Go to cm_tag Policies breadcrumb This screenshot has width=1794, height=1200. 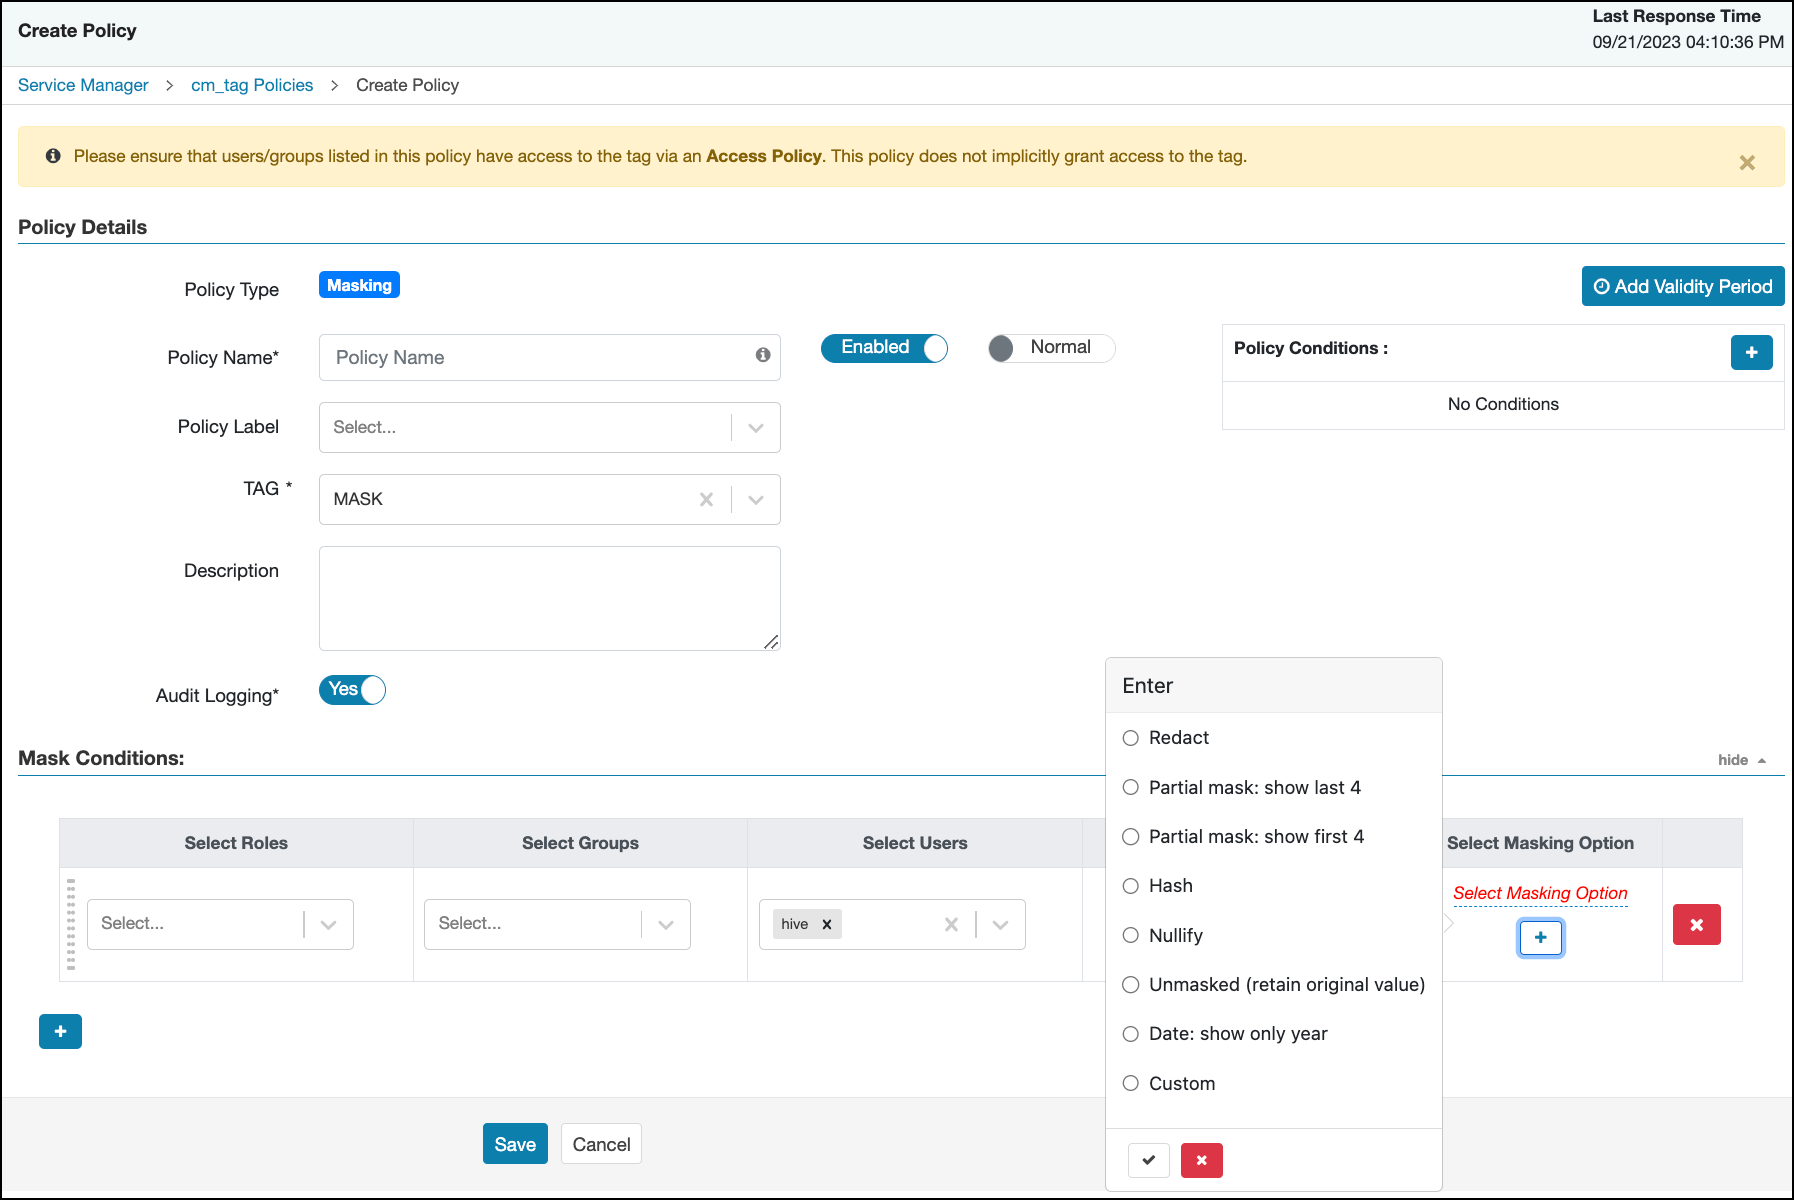point(252,85)
